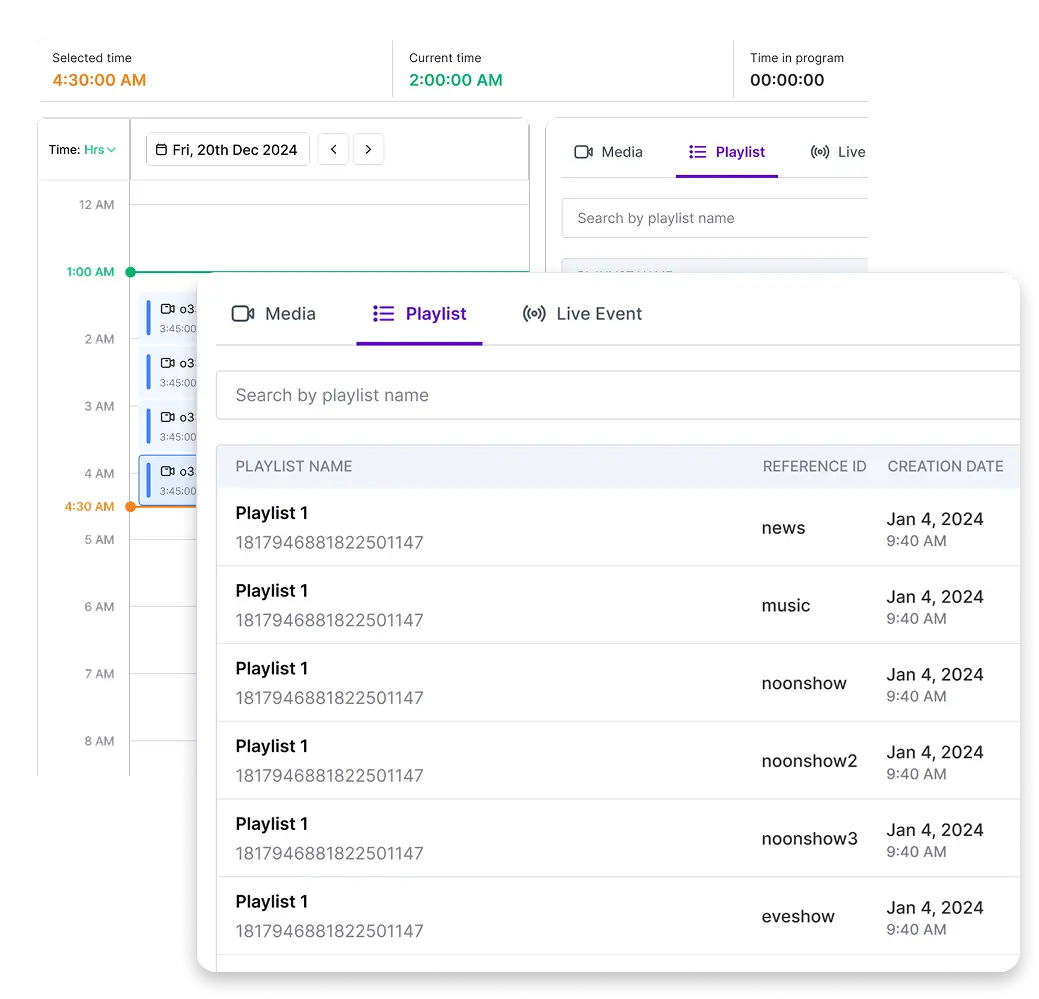Image resolution: width=1039 pixels, height=999 pixels.
Task: Select the playlist row with reference news
Action: pos(618,527)
